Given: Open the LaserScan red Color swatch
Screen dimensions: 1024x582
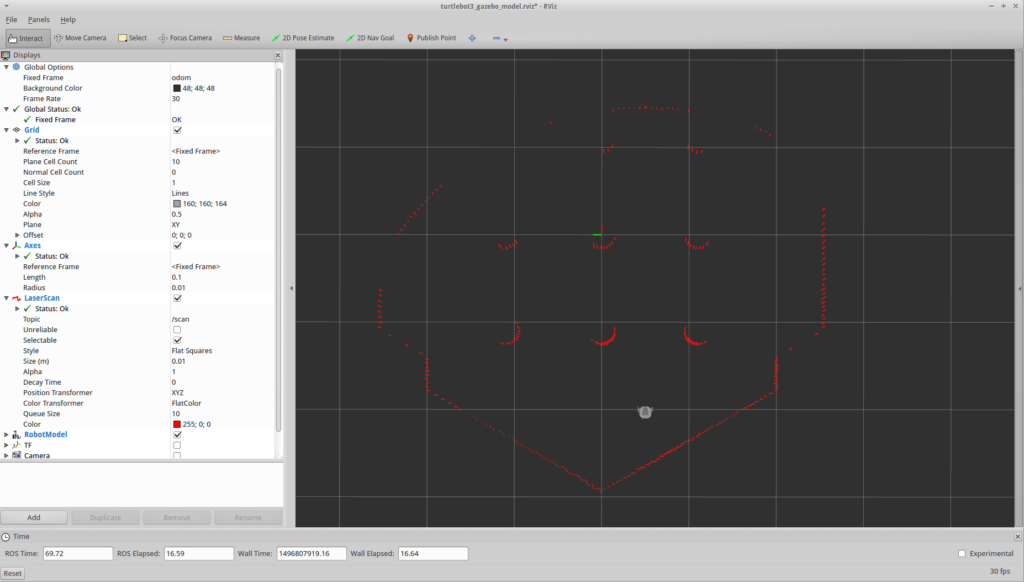Looking at the screenshot, I should 176,424.
